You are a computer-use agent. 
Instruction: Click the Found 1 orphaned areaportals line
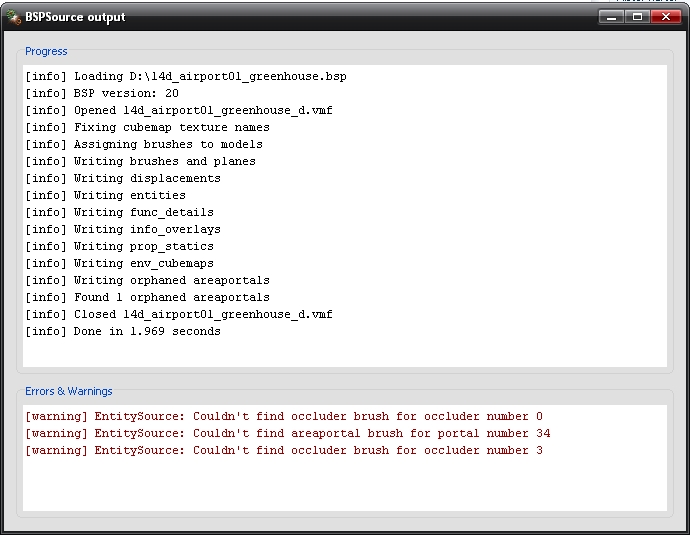click(x=147, y=297)
